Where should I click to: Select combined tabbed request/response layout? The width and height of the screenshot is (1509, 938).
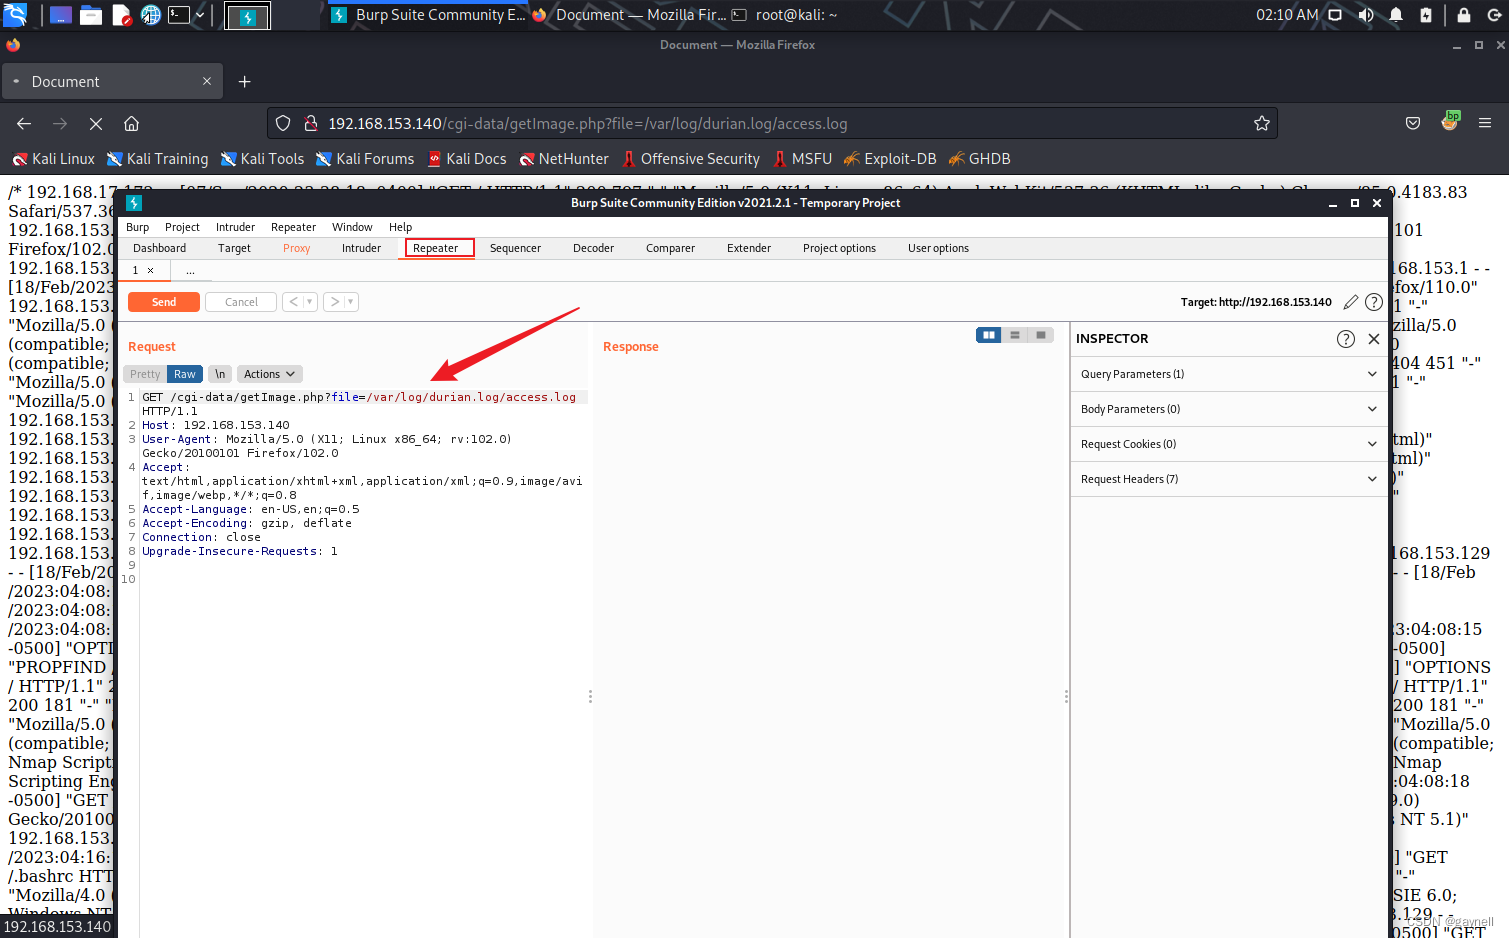click(1040, 335)
